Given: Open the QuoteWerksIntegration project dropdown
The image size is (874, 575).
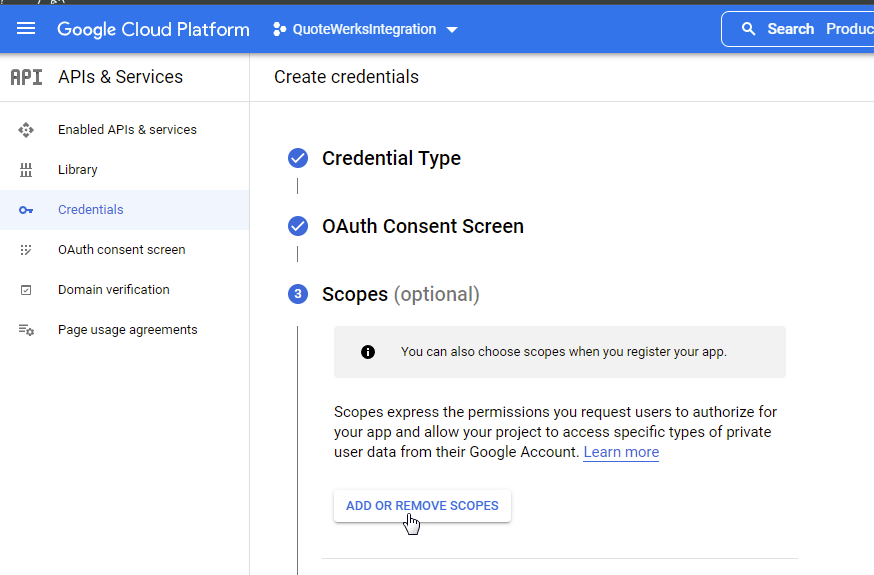Looking at the screenshot, I should (365, 29).
